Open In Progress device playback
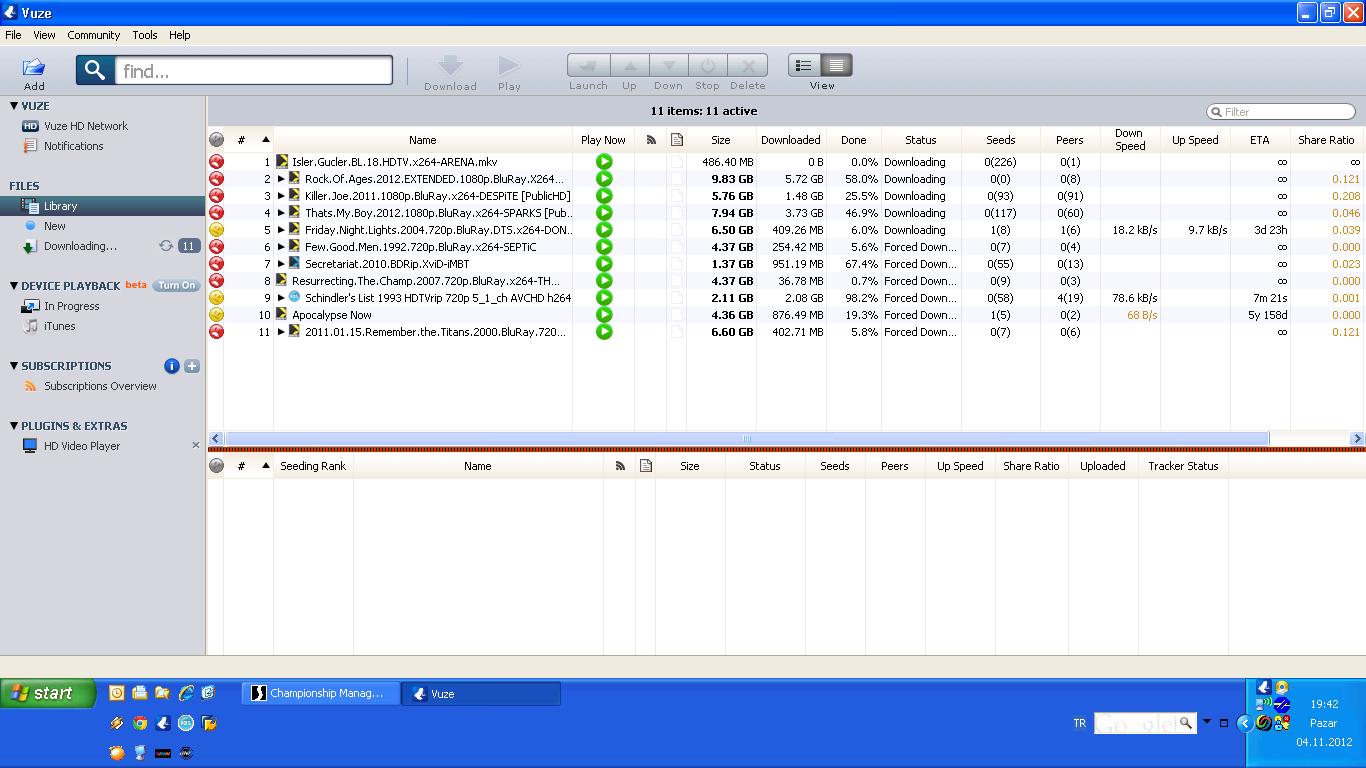1366x768 pixels. tap(71, 306)
